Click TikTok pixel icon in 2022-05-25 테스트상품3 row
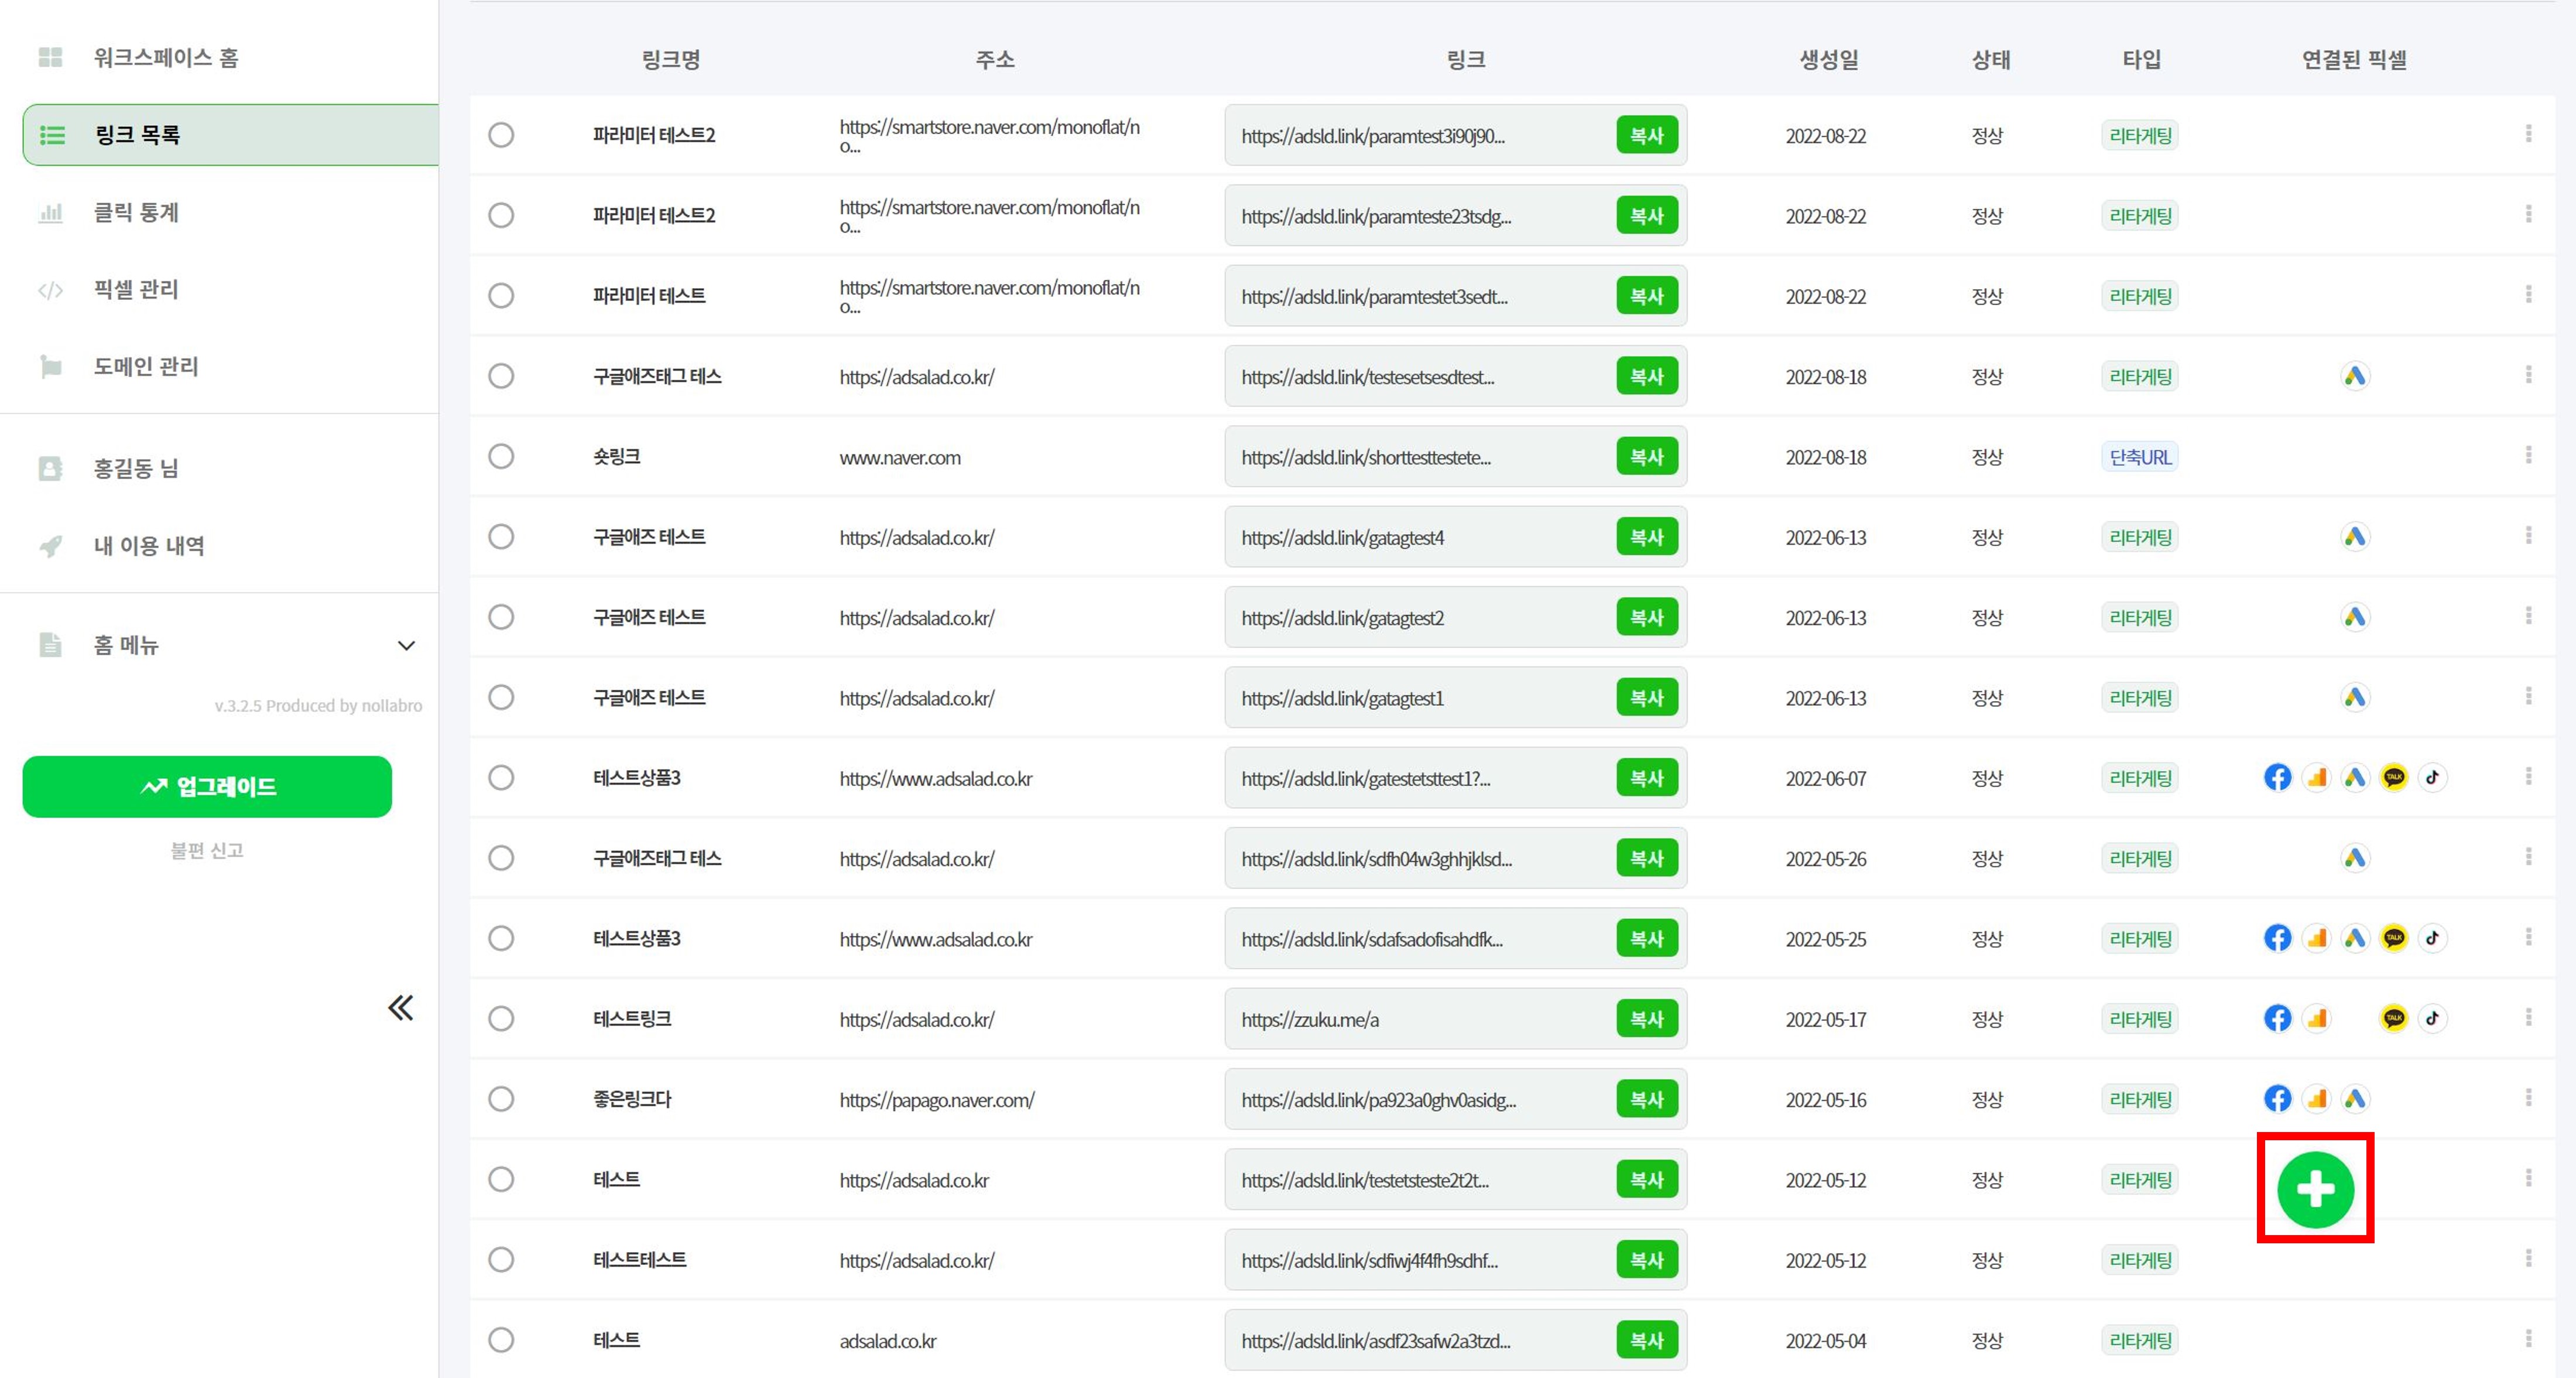The height and width of the screenshot is (1378, 2576). coord(2432,938)
